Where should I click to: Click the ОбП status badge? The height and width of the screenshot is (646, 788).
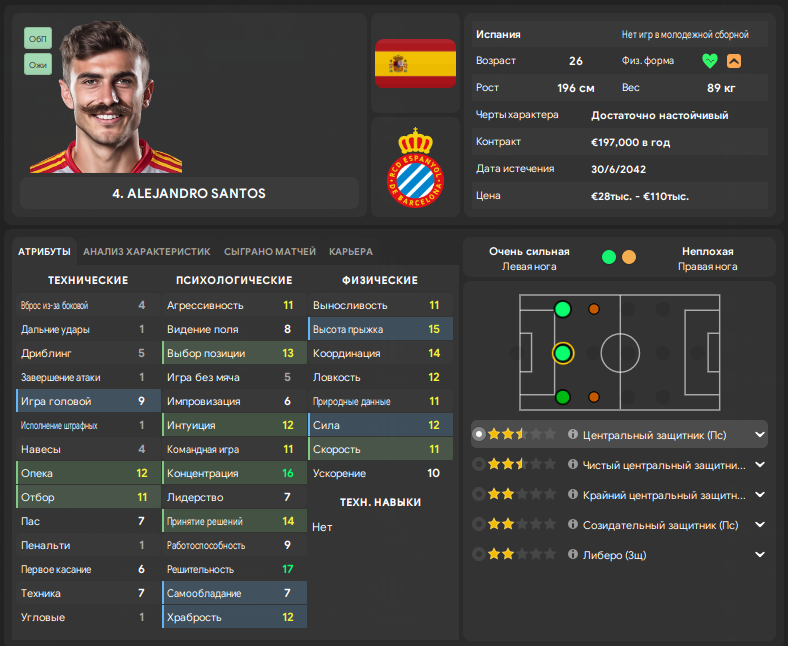38,39
